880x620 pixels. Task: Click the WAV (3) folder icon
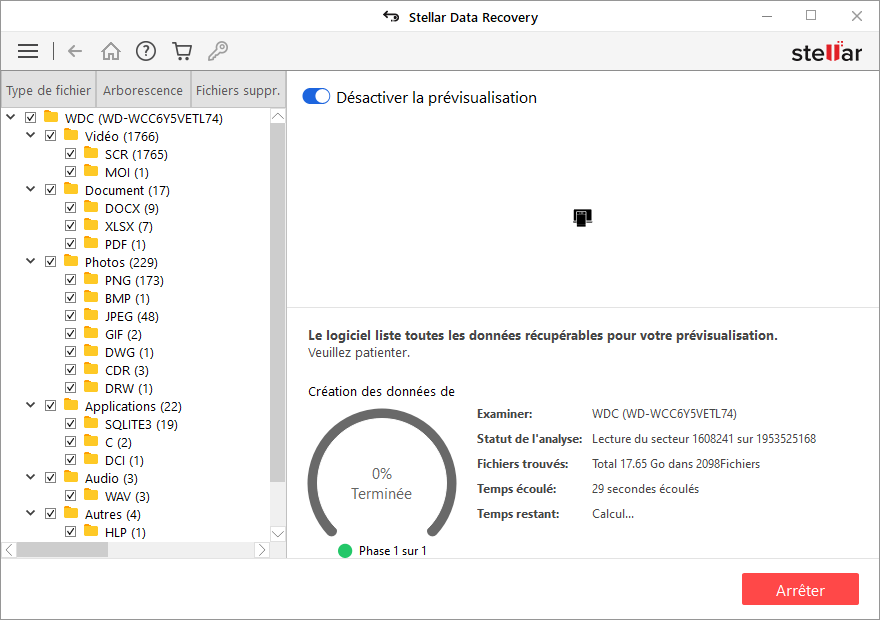(91, 495)
